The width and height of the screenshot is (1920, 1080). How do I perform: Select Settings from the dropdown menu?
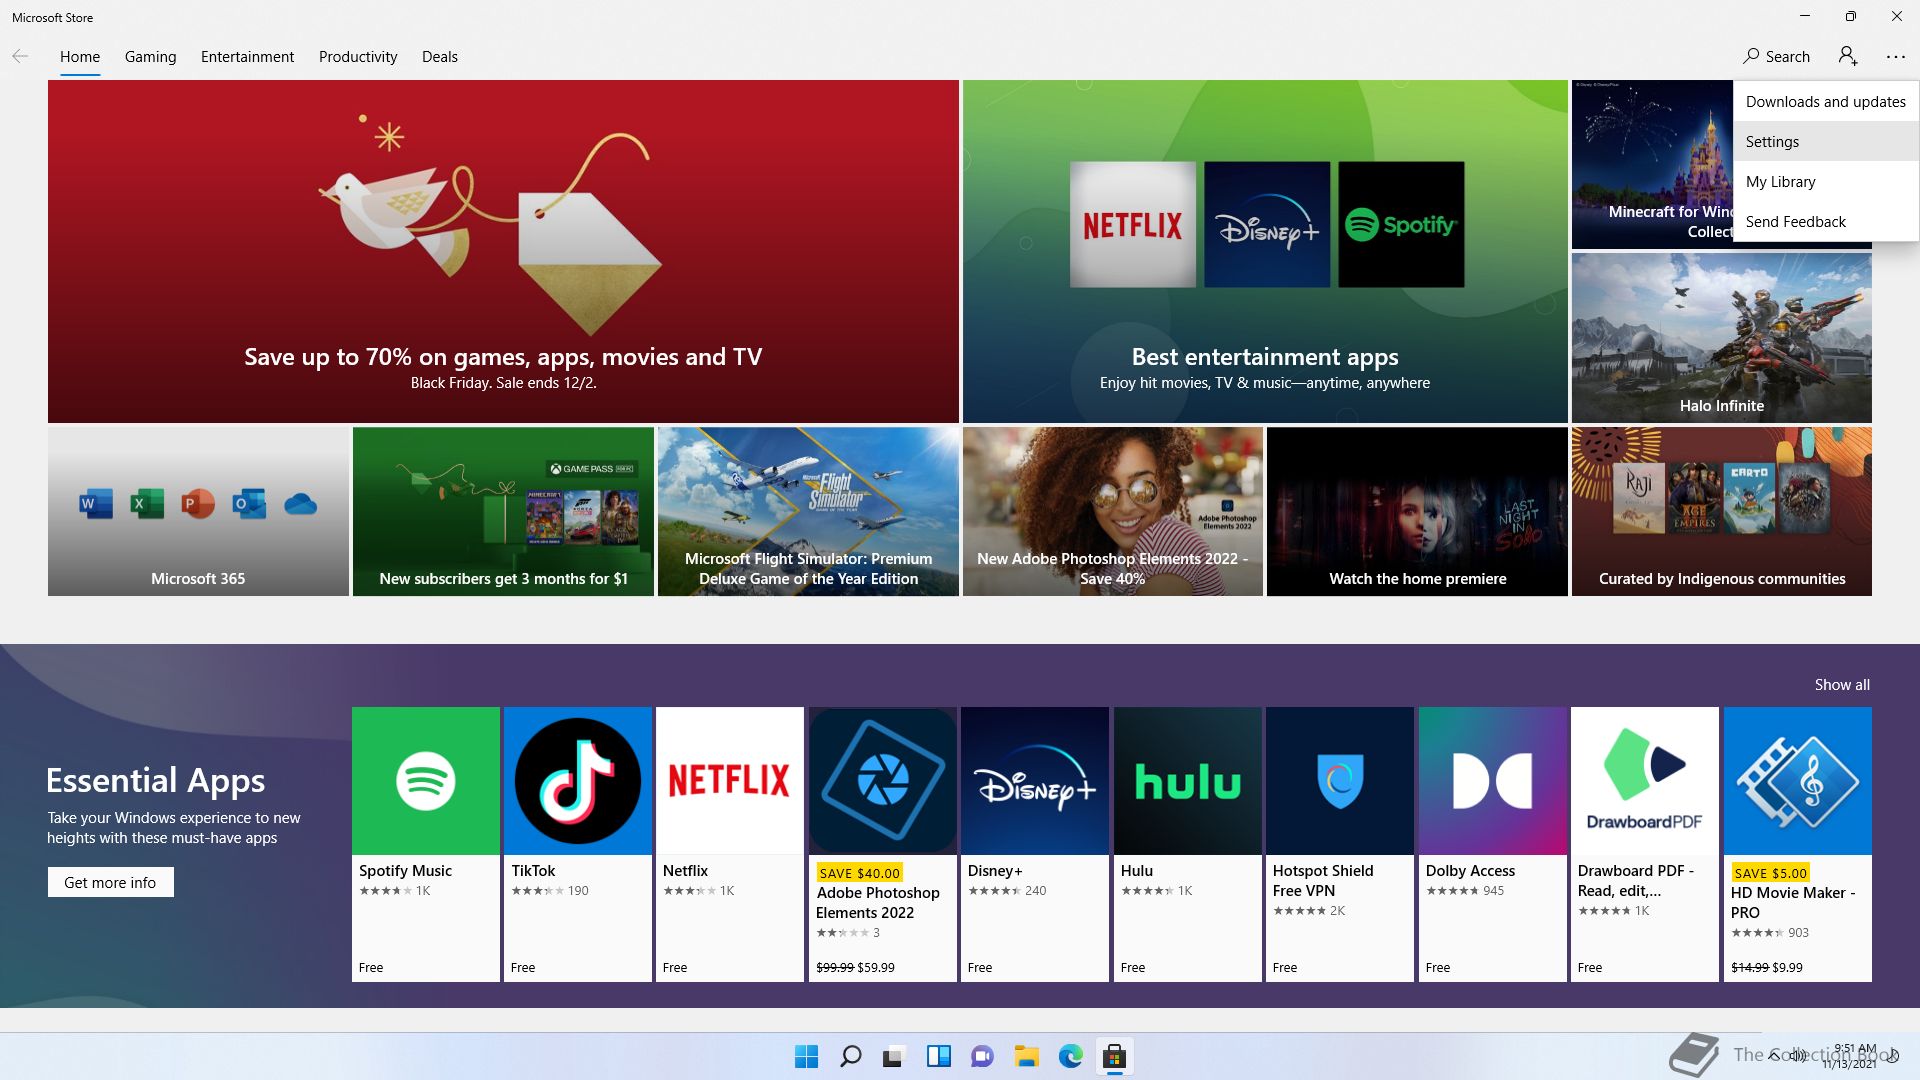pyautogui.click(x=1826, y=141)
